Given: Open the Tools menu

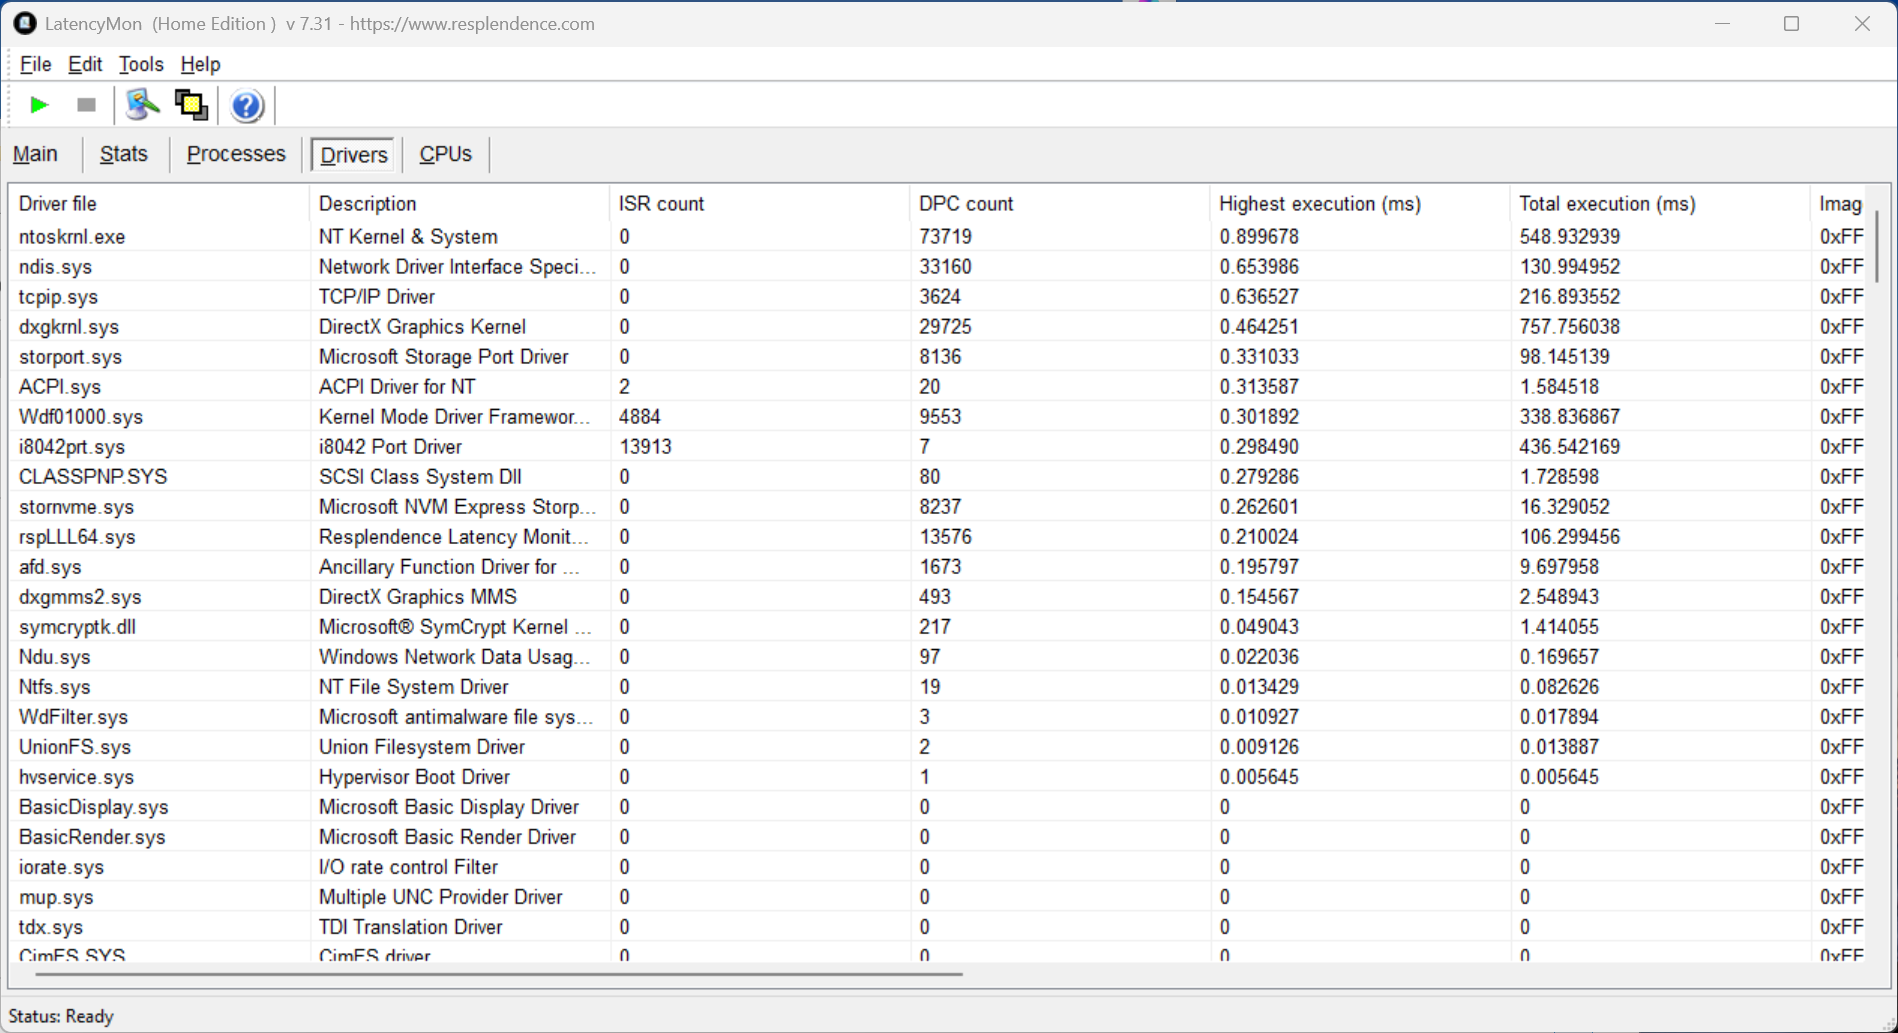Looking at the screenshot, I should coord(141,64).
